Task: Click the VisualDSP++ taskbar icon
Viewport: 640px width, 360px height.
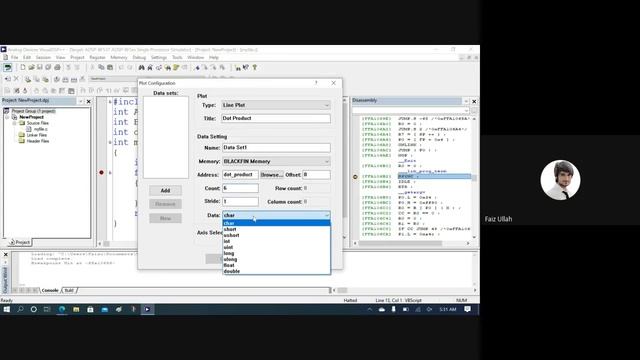Action: coord(147,309)
